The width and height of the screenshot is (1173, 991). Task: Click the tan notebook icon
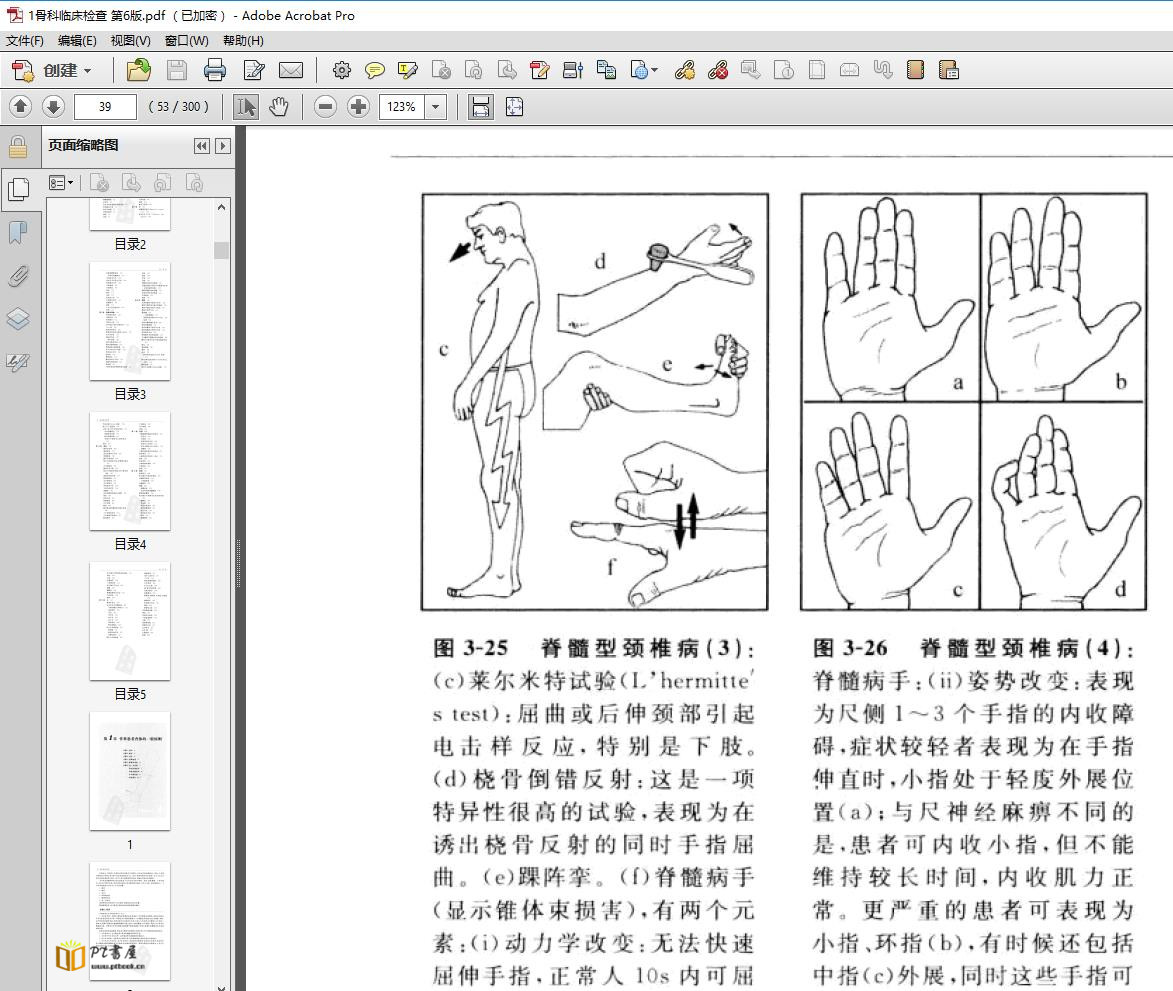[915, 70]
